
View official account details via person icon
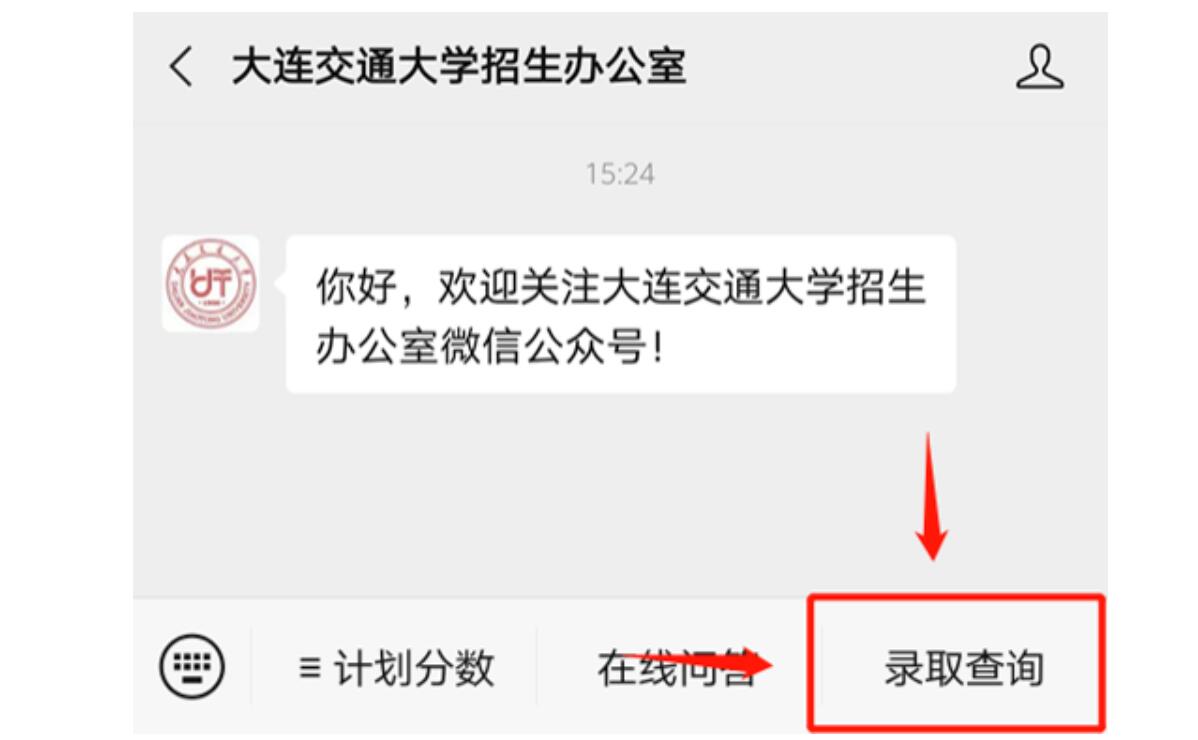point(1039,67)
